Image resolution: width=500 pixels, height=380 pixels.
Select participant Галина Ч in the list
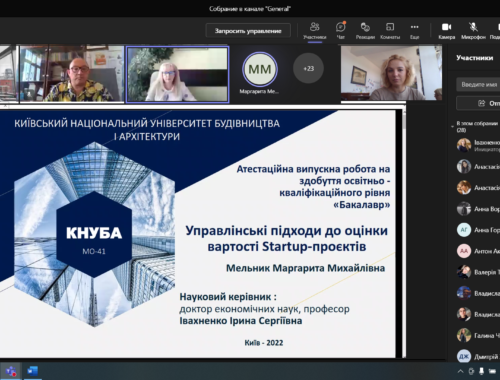pos(478,335)
